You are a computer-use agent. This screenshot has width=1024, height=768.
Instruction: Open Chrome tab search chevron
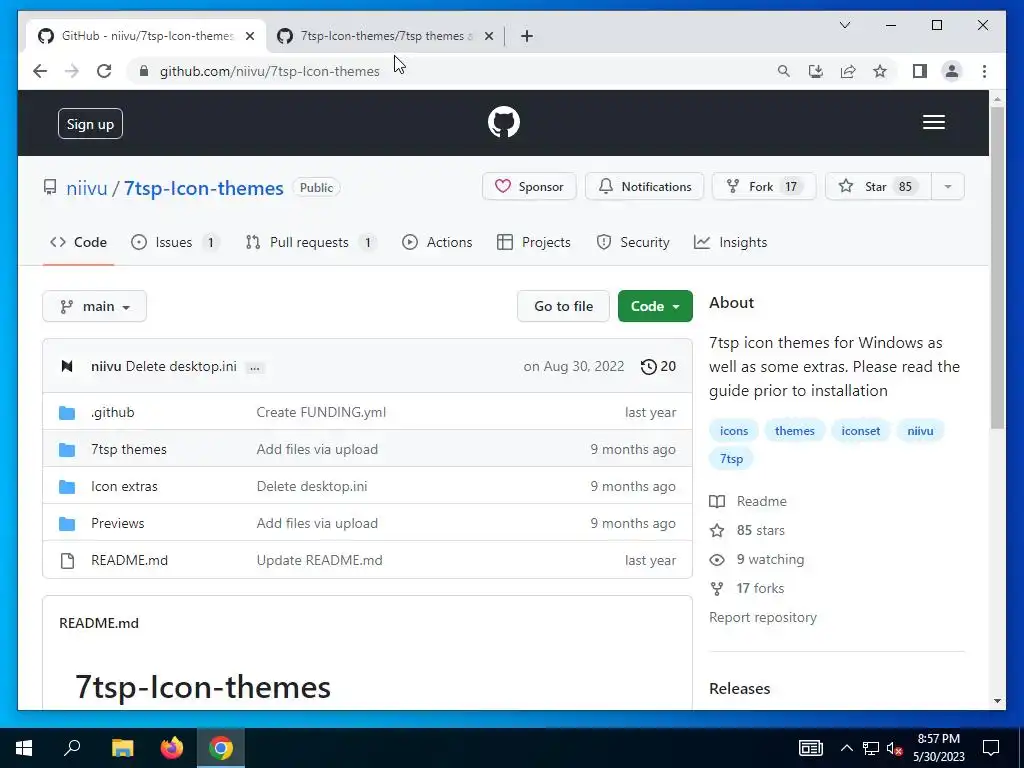click(844, 25)
